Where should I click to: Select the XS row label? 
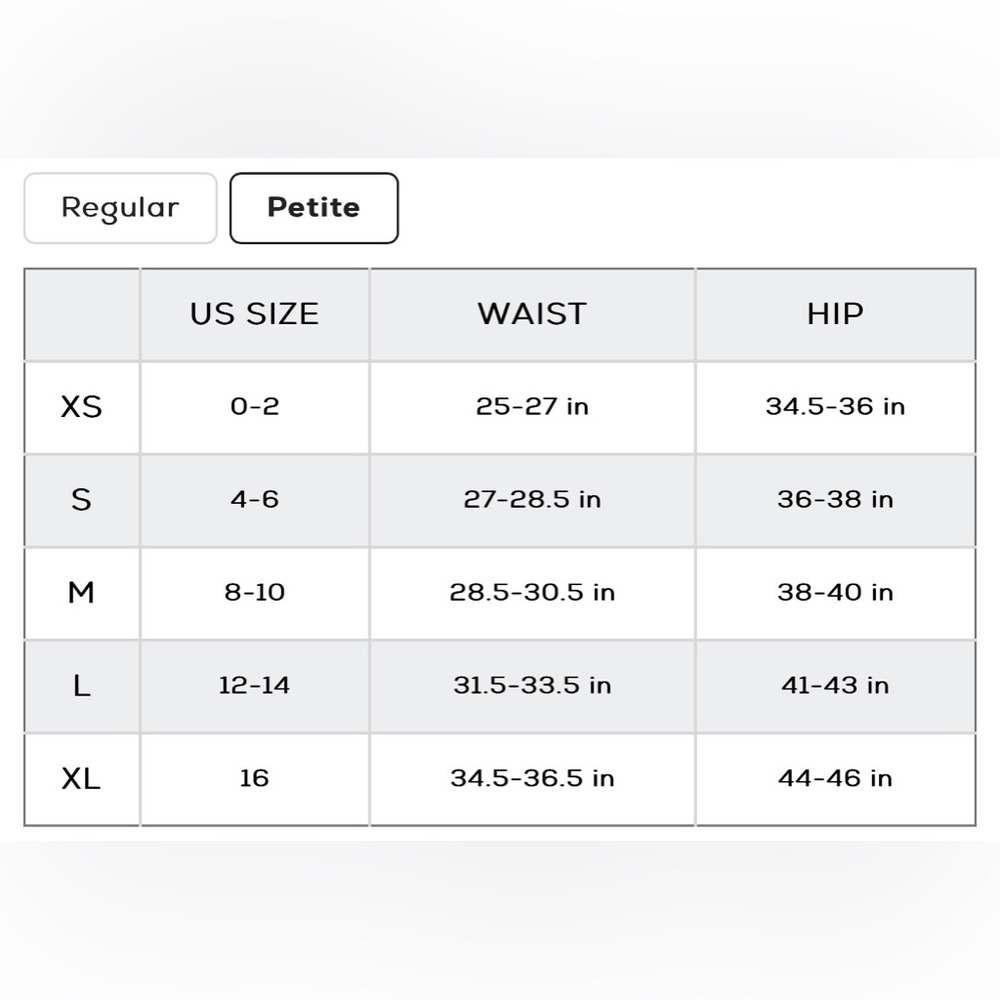(82, 407)
